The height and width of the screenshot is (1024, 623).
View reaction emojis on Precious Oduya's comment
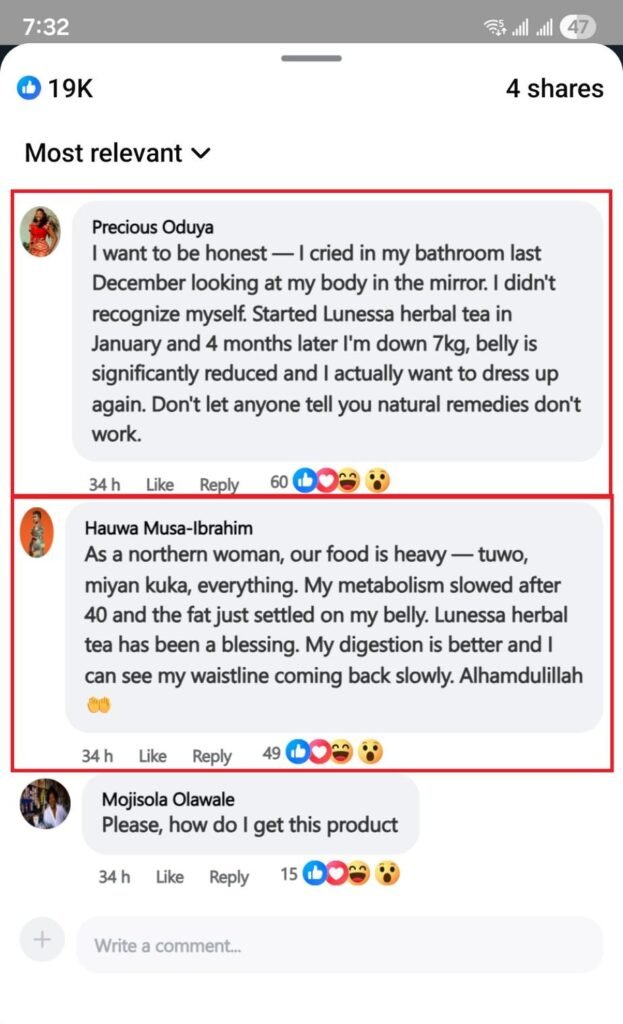coord(341,481)
